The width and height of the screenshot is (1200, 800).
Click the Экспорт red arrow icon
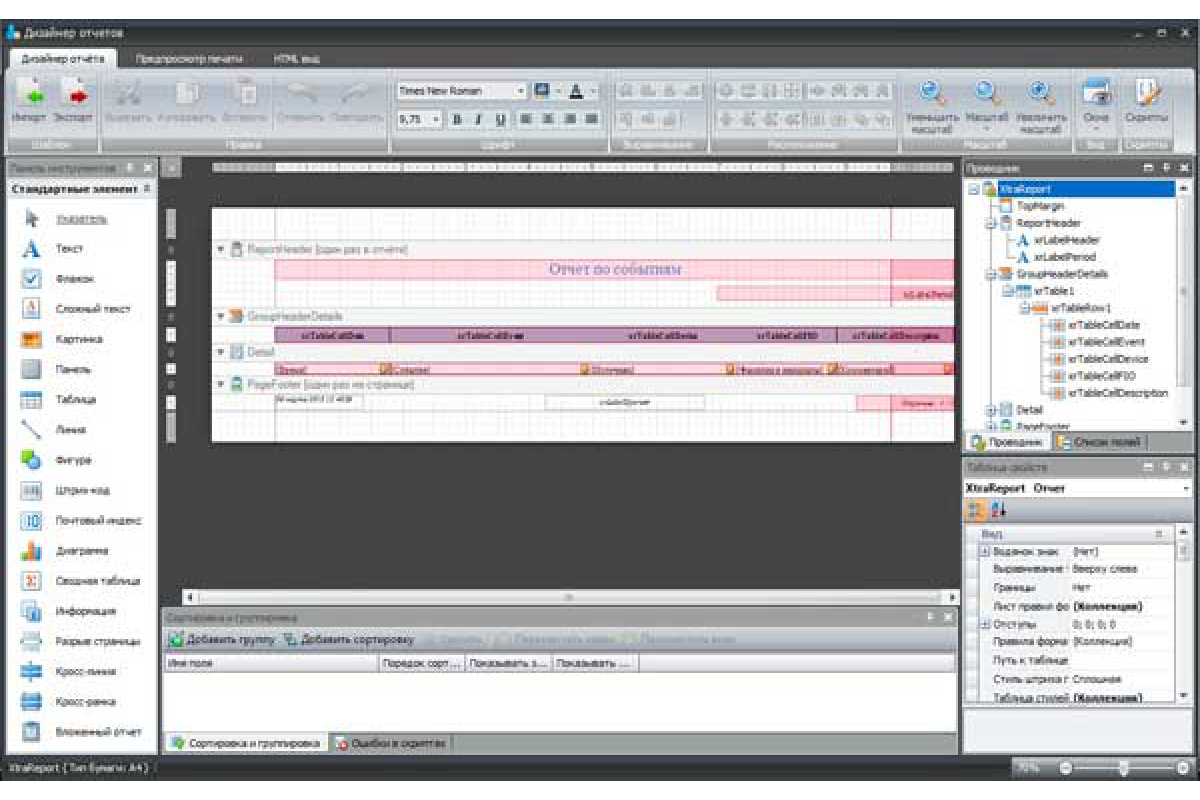[73, 95]
